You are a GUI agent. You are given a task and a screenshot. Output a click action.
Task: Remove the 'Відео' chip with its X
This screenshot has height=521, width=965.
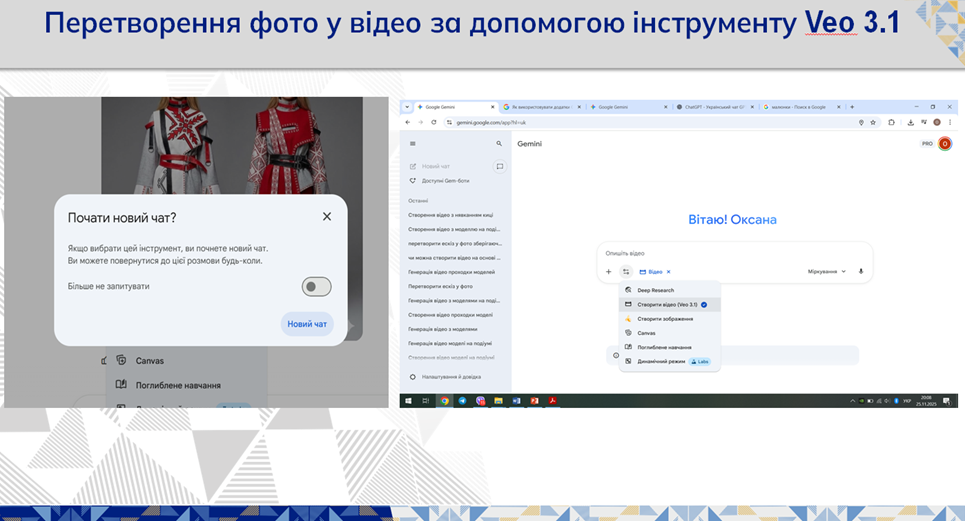(668, 271)
